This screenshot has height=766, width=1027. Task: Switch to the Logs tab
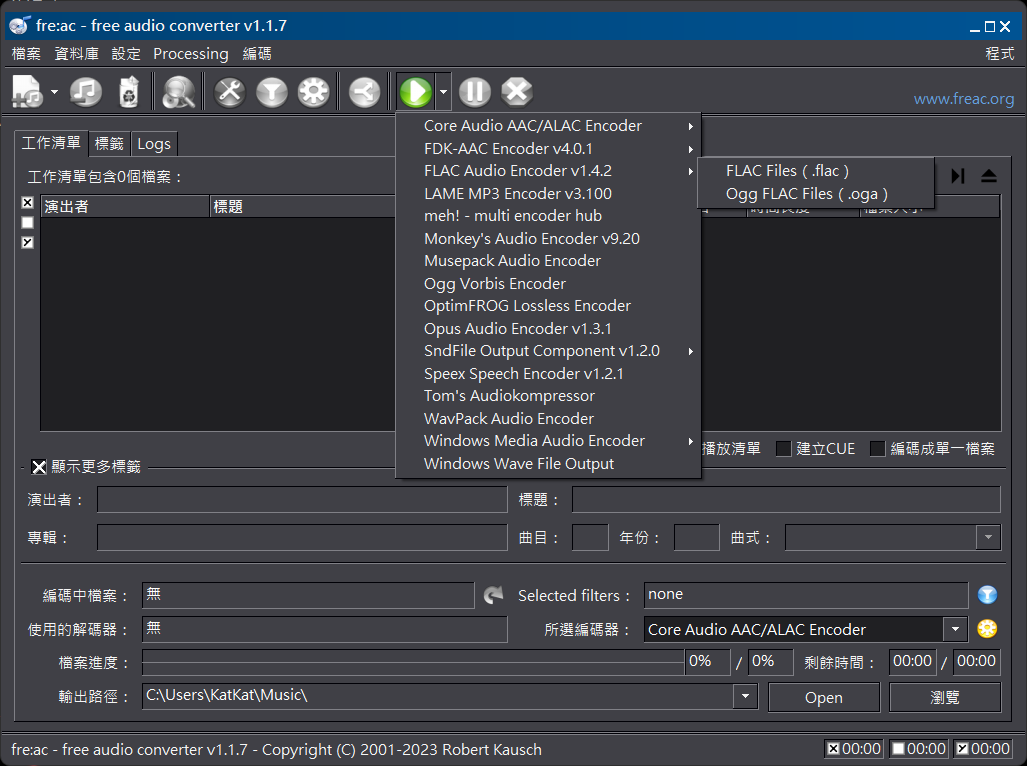[154, 144]
